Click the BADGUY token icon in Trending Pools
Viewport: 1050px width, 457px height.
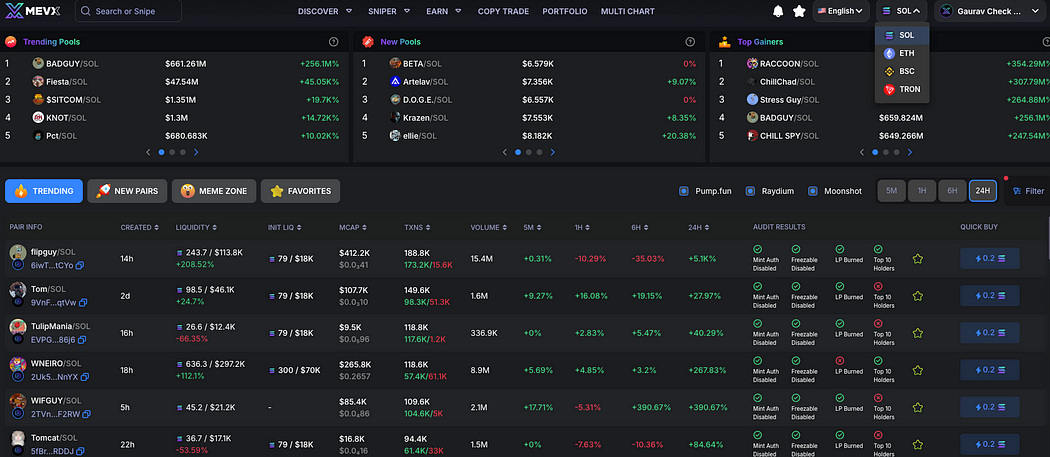pos(38,64)
